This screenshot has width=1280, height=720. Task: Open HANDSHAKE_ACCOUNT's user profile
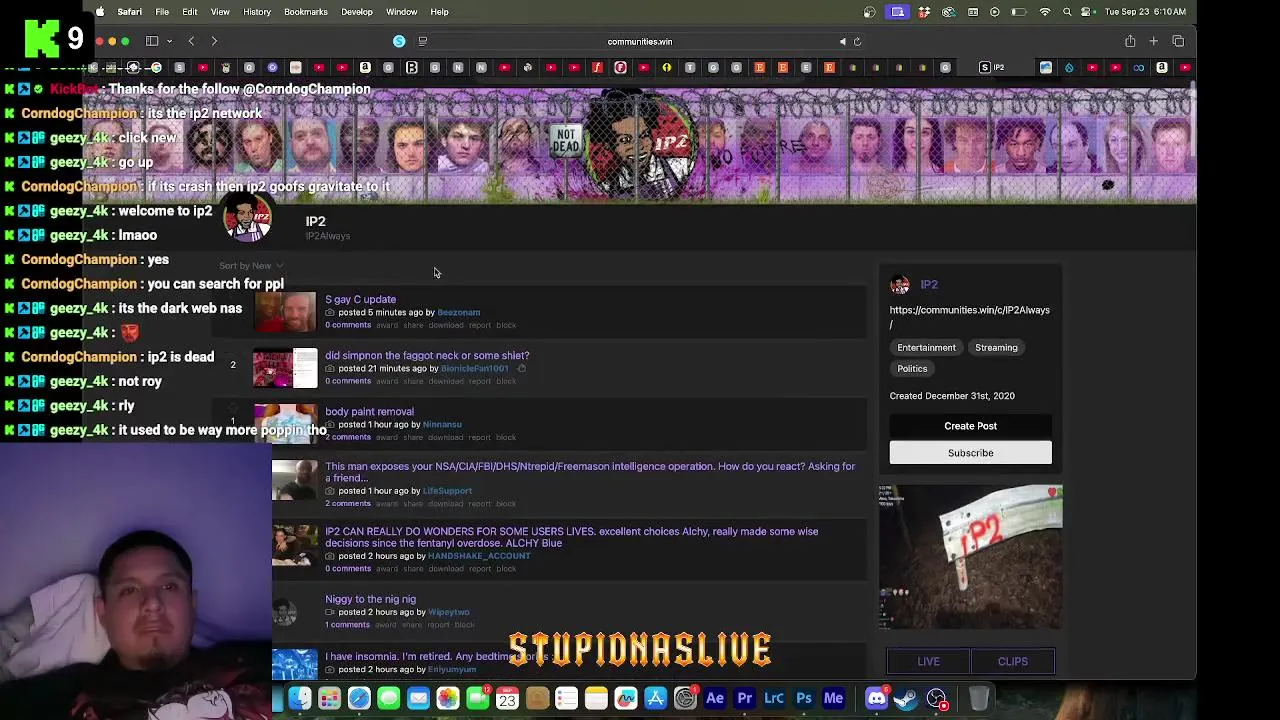click(479, 556)
